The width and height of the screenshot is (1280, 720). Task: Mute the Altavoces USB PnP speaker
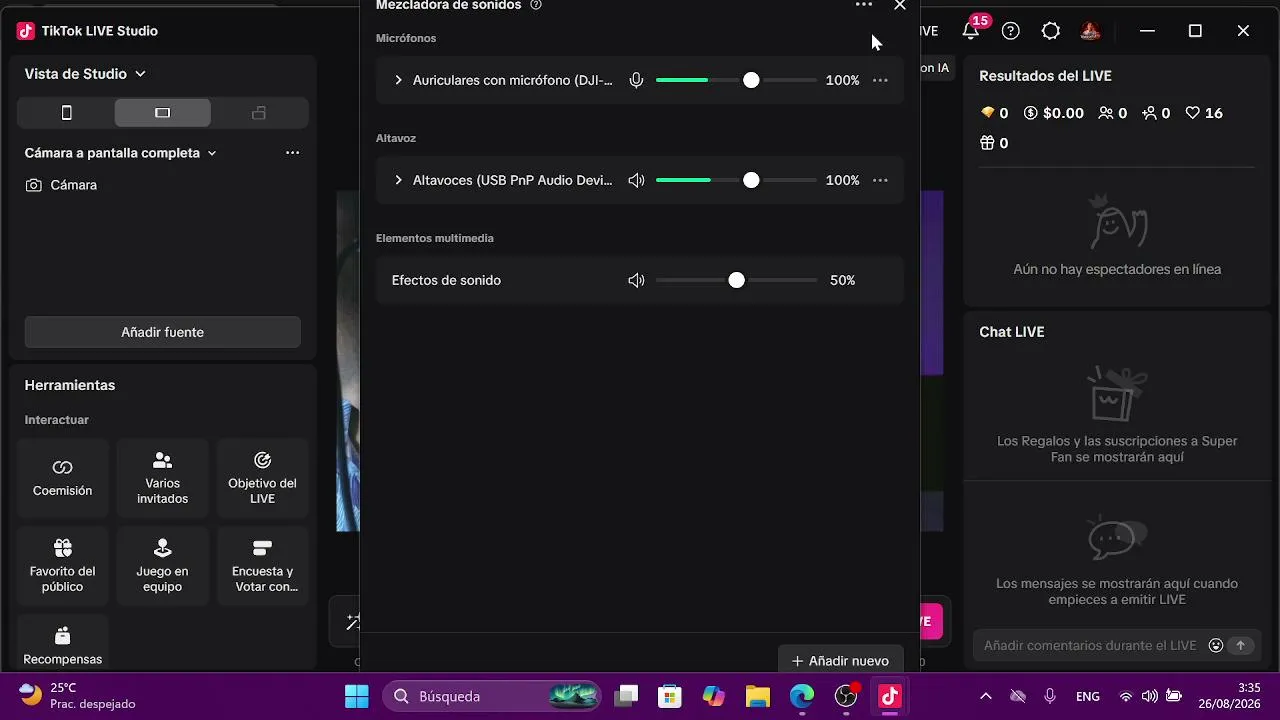tap(636, 180)
